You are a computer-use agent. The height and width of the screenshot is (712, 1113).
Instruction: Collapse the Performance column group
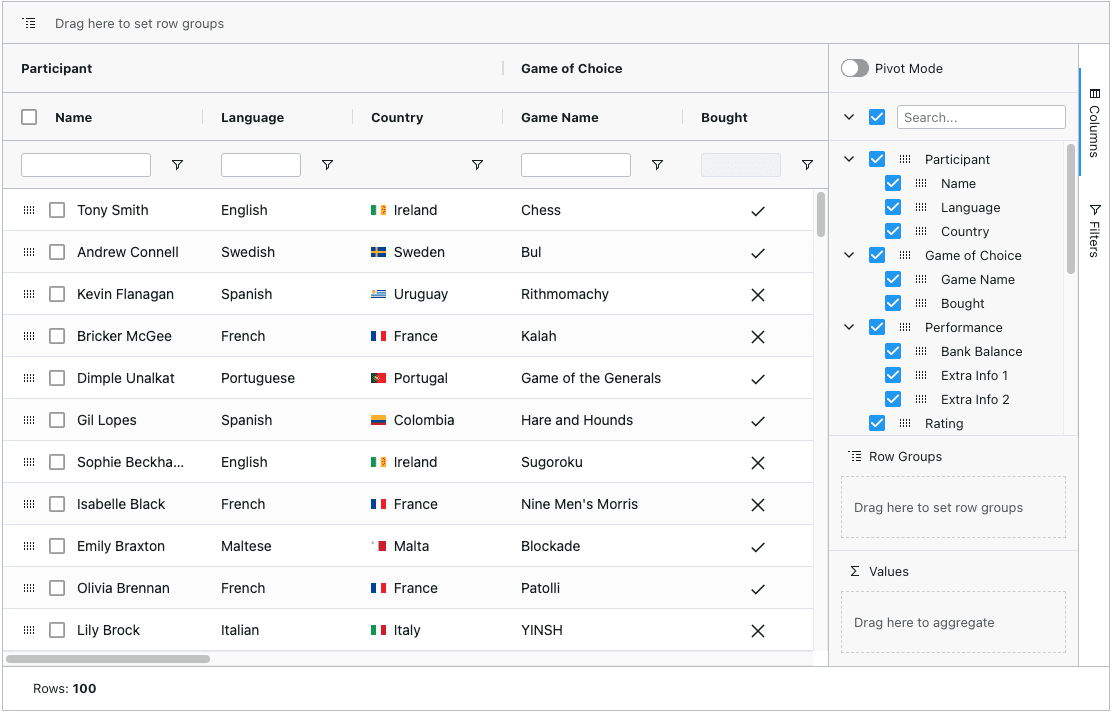tap(849, 327)
